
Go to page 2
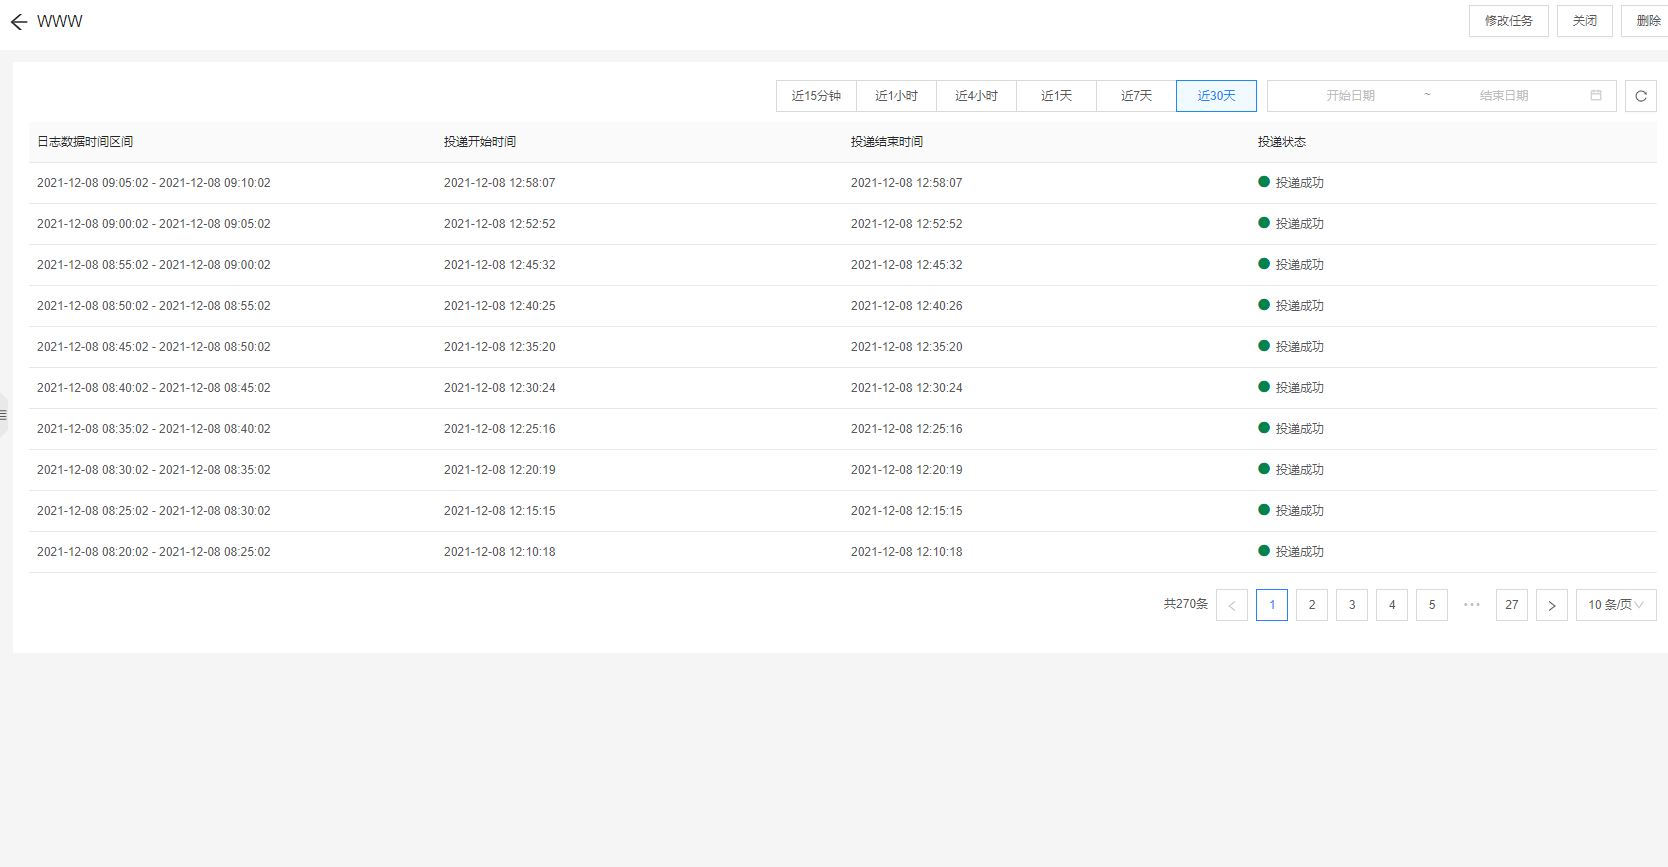[1311, 605]
